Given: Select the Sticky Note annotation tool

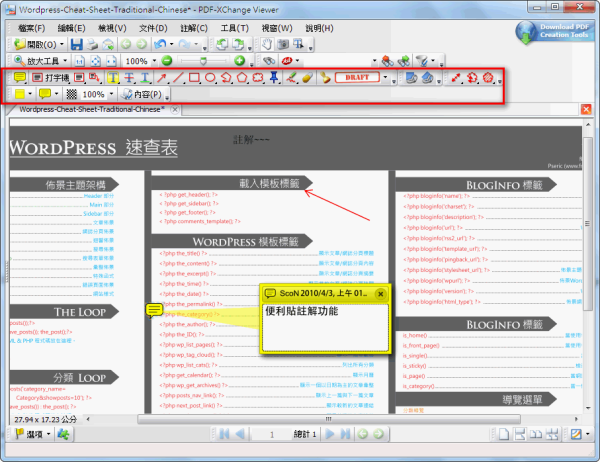Looking at the screenshot, I should [x=20, y=77].
